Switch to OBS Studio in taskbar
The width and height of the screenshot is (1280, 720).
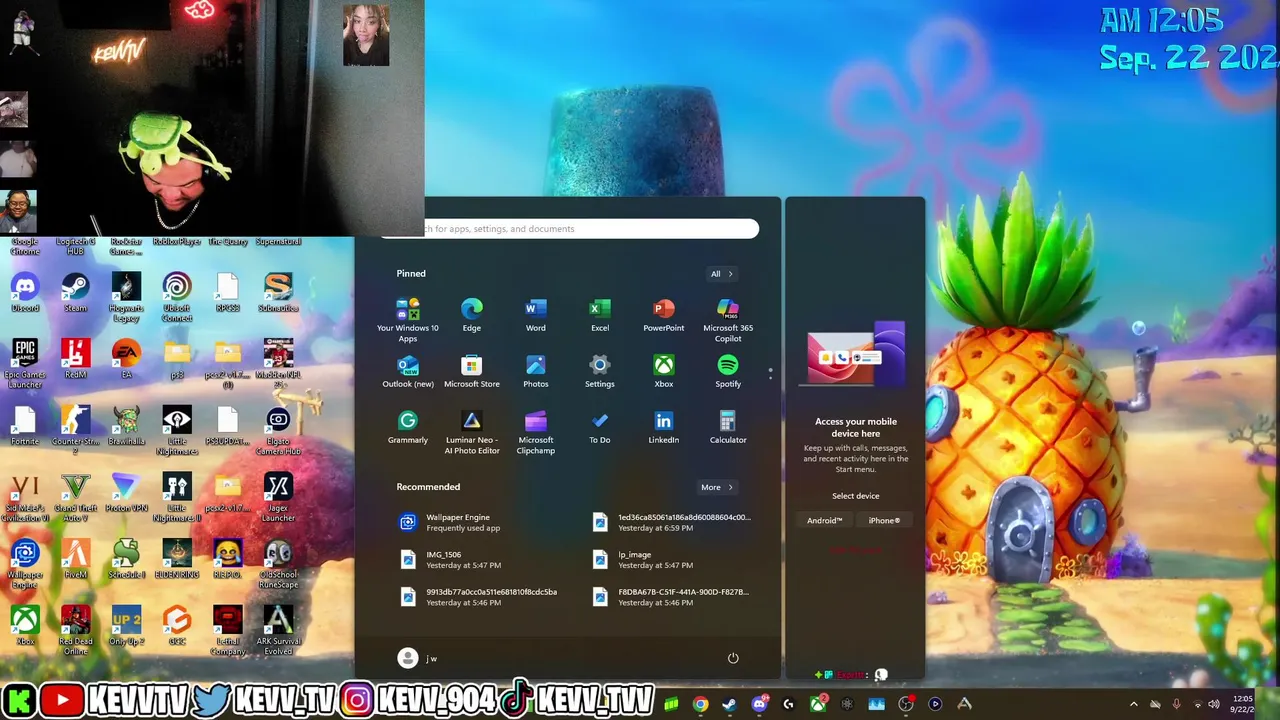[x=905, y=704]
